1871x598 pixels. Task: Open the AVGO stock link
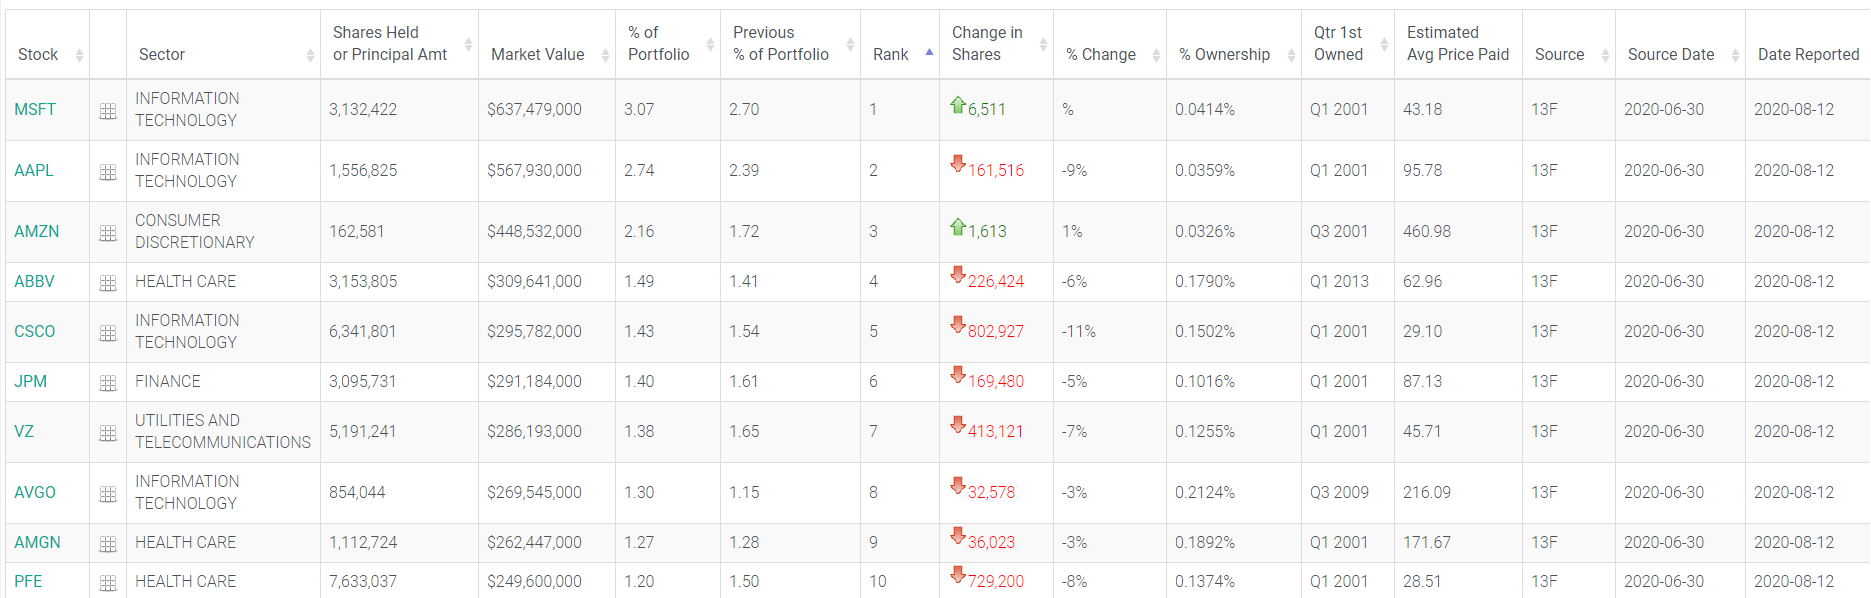[35, 493]
